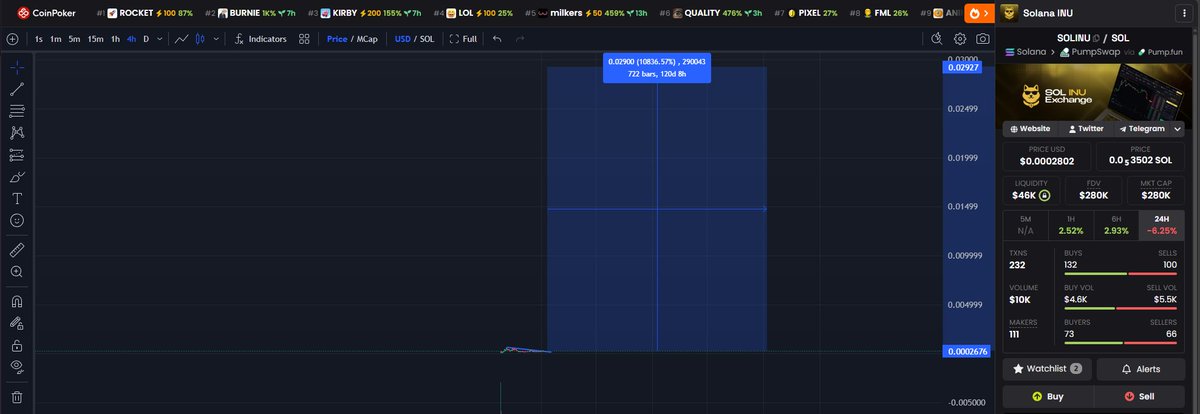Click the compare or add symbol plus icon
1200x414 pixels.
(12, 39)
